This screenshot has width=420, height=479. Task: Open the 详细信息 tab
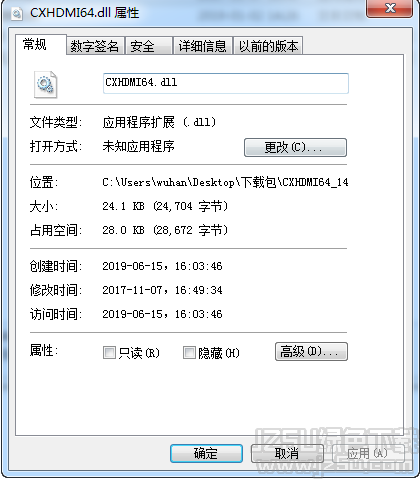point(202,46)
